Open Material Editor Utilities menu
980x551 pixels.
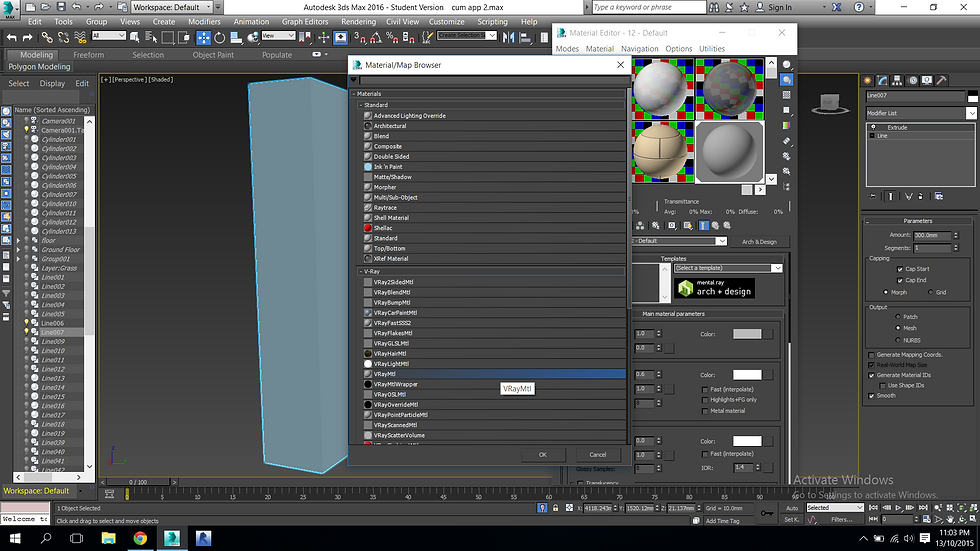(711, 49)
